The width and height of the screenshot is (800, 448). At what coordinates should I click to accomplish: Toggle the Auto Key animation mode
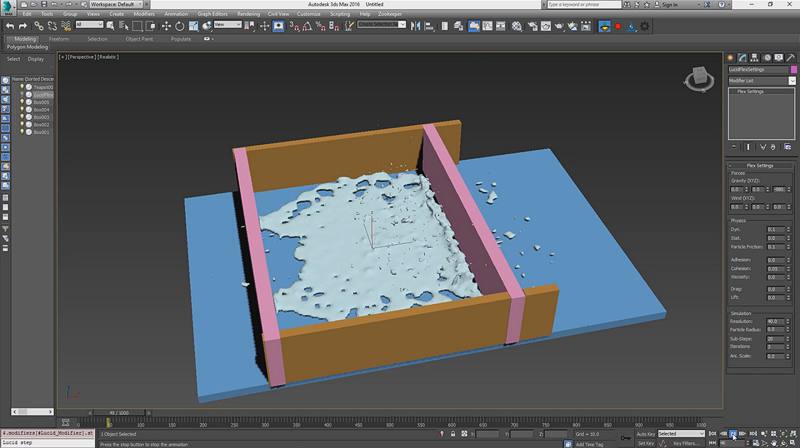pos(646,434)
